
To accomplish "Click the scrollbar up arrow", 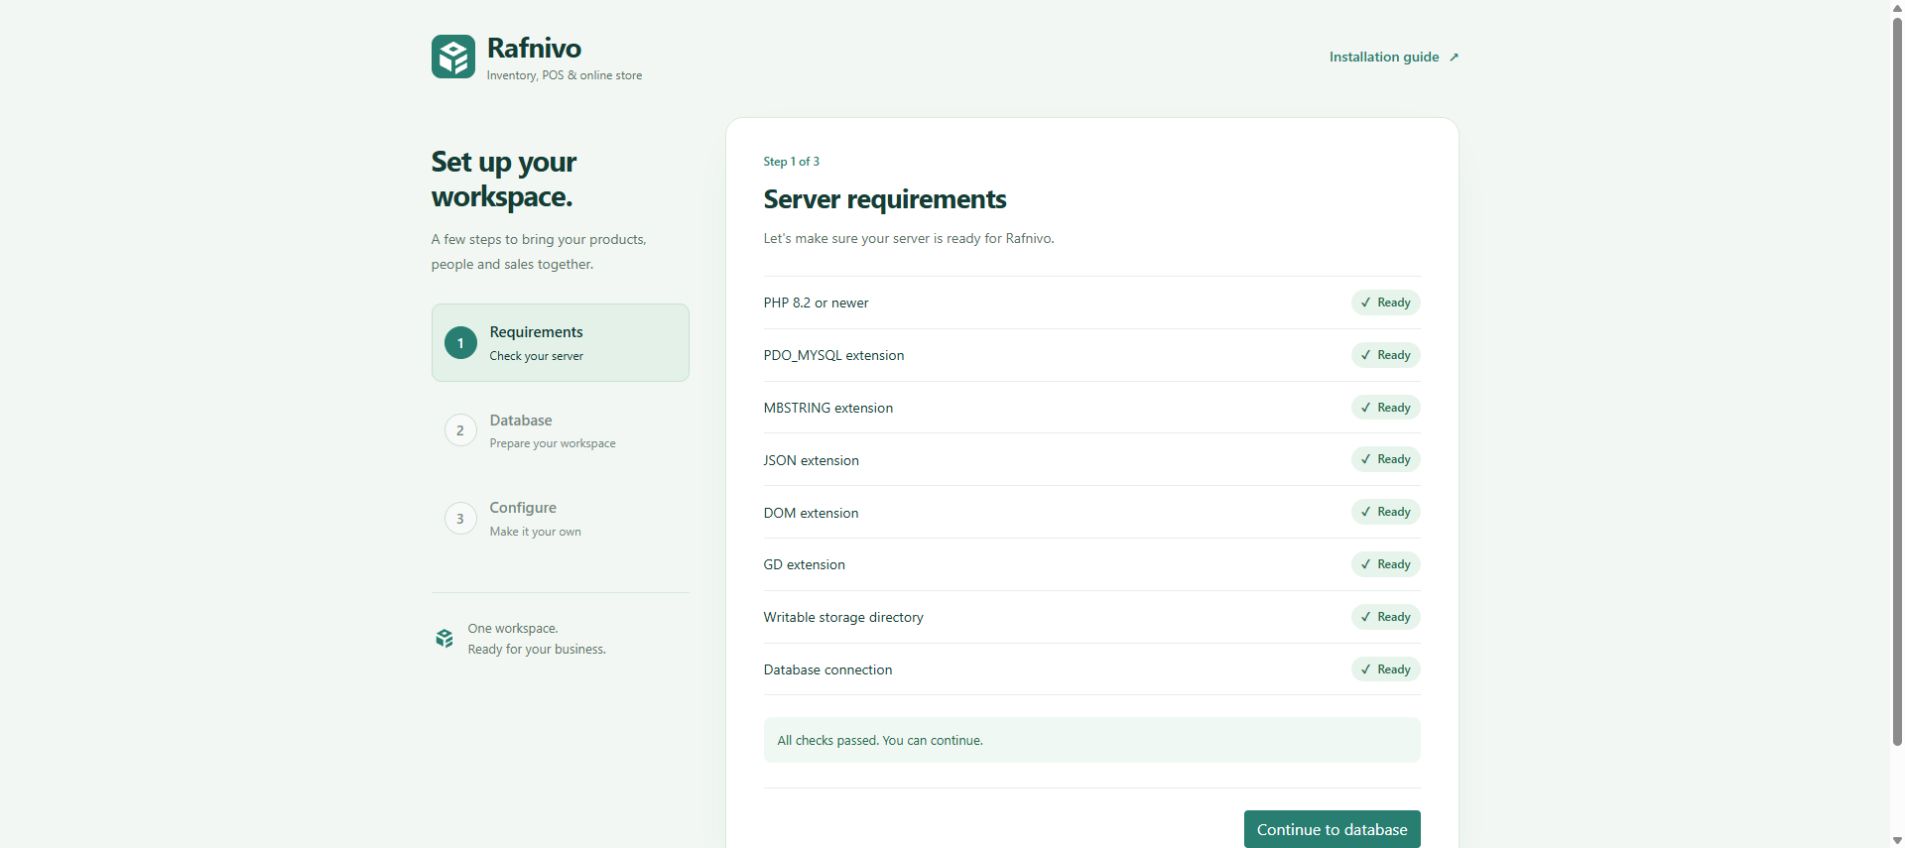I will pos(1897,7).
